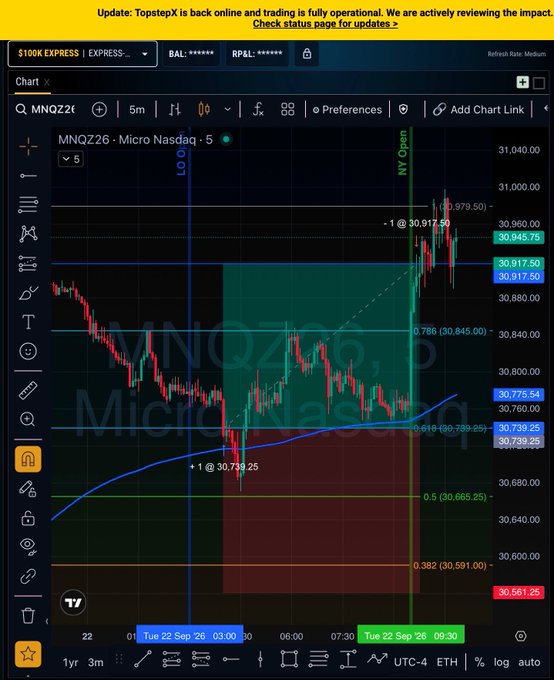The width and height of the screenshot is (554, 680).
Task: Toggle the account lock icon
Action: (307, 54)
